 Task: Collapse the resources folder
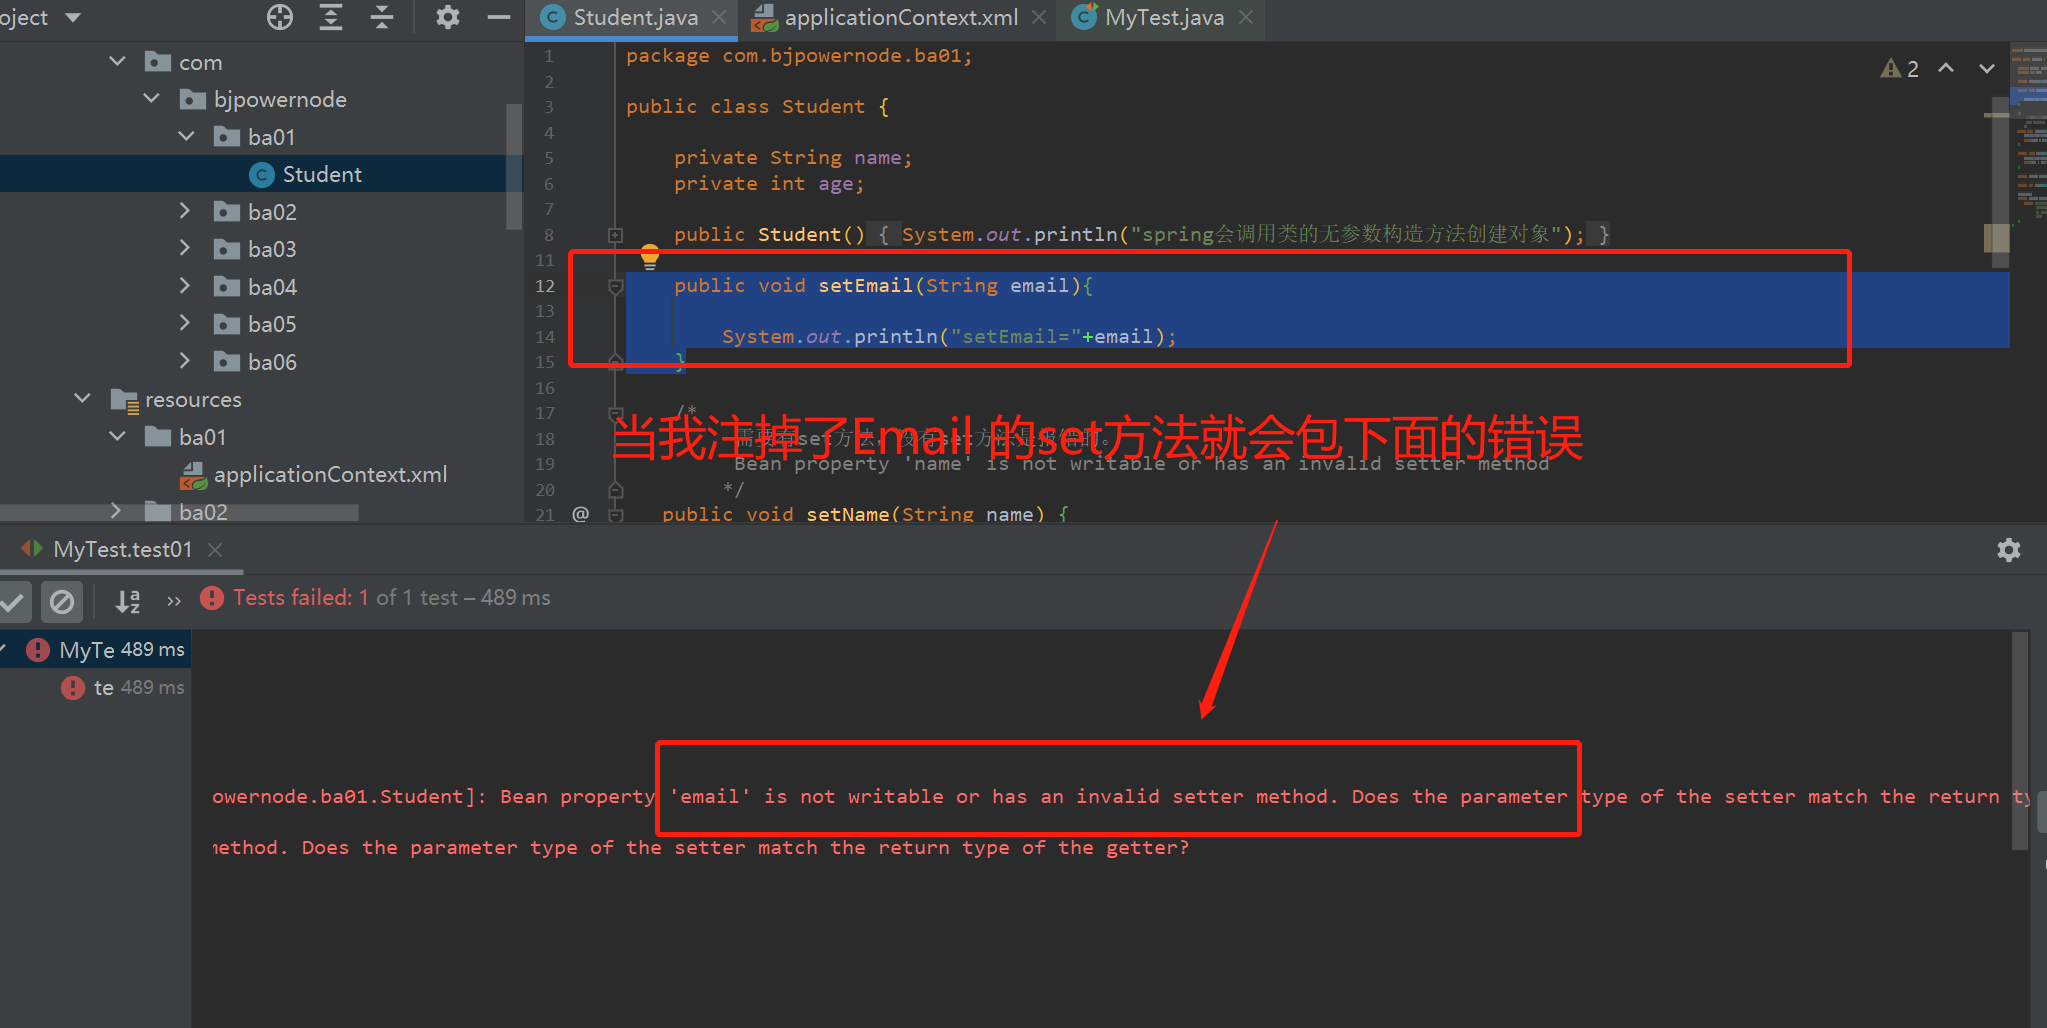tap(83, 399)
